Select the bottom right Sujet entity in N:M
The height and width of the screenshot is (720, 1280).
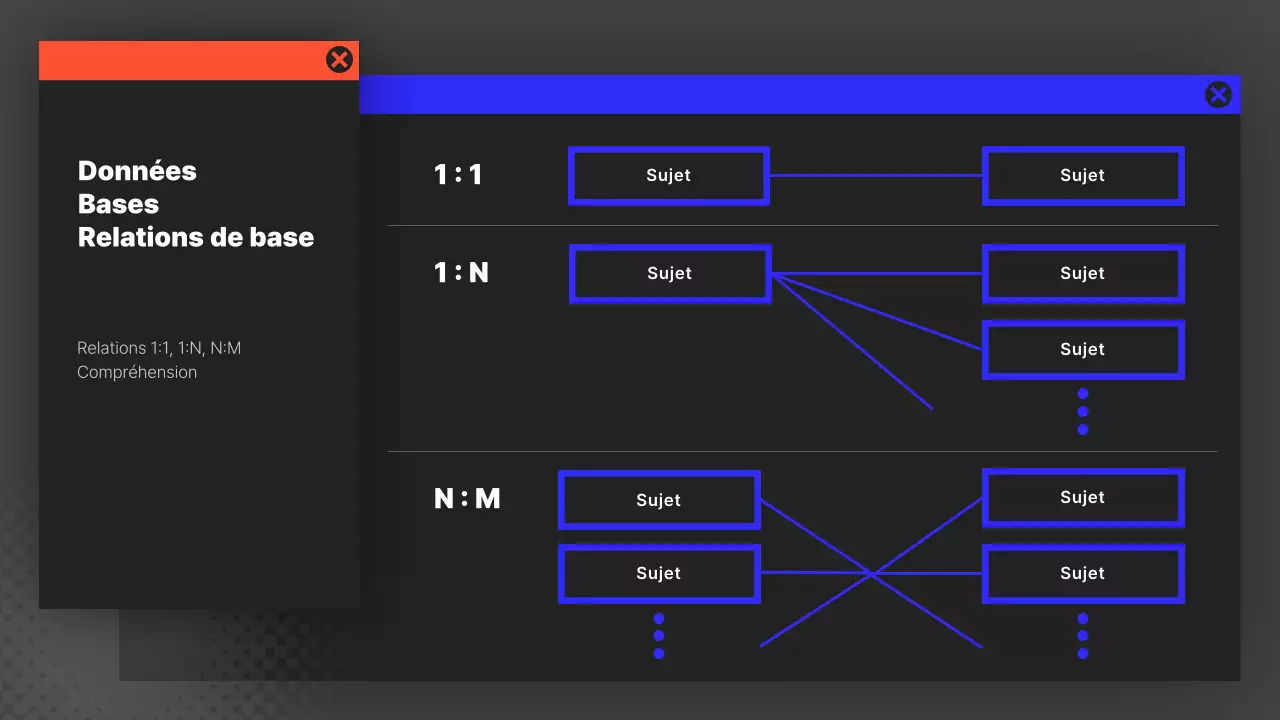(x=1083, y=573)
